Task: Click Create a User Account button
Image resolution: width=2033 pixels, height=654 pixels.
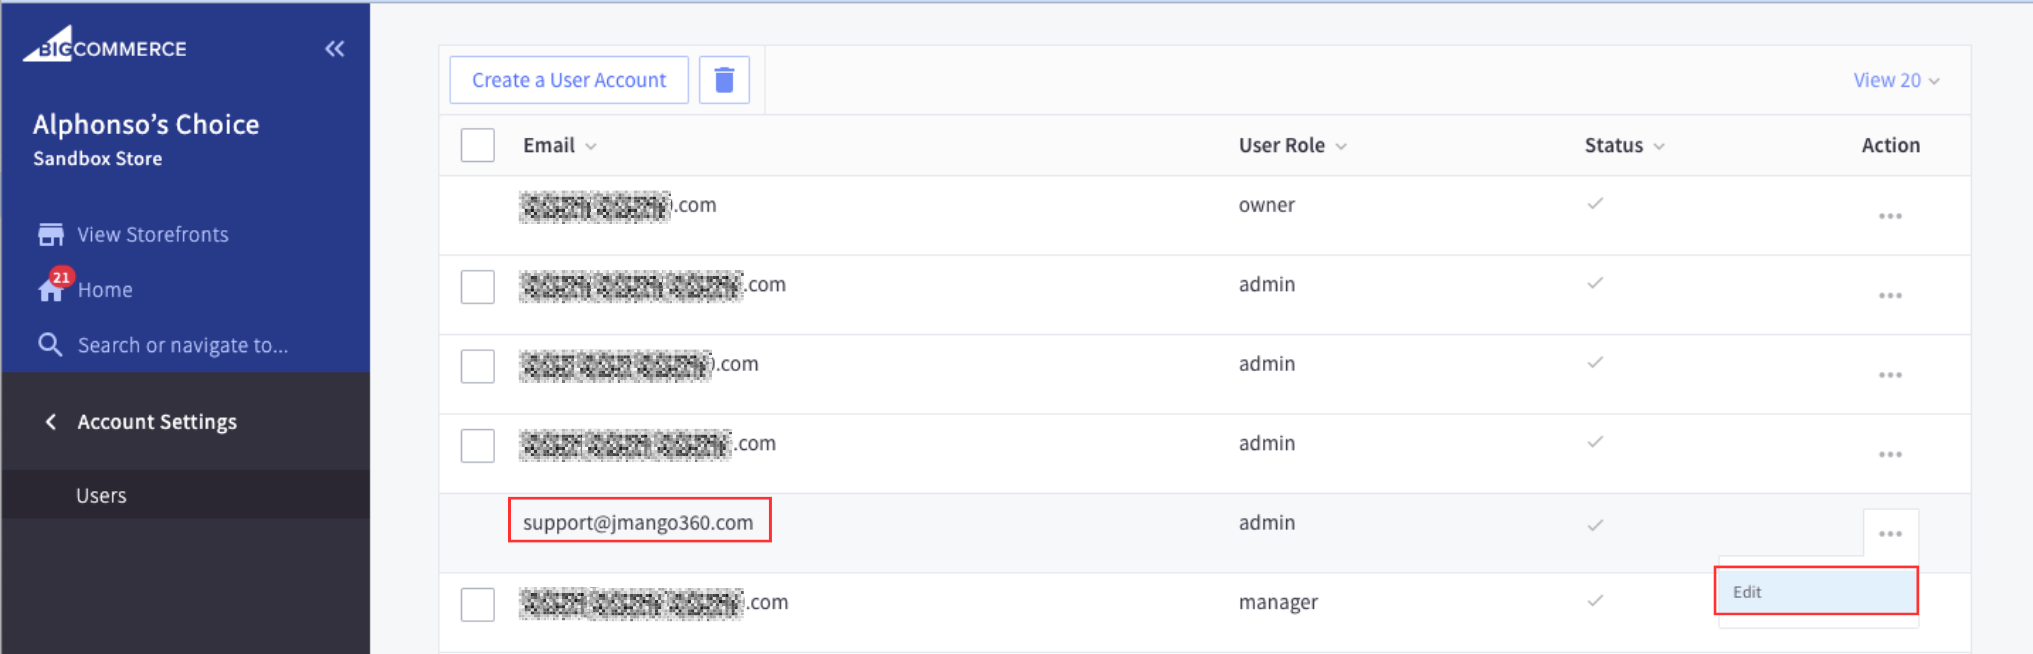Action: pos(569,80)
